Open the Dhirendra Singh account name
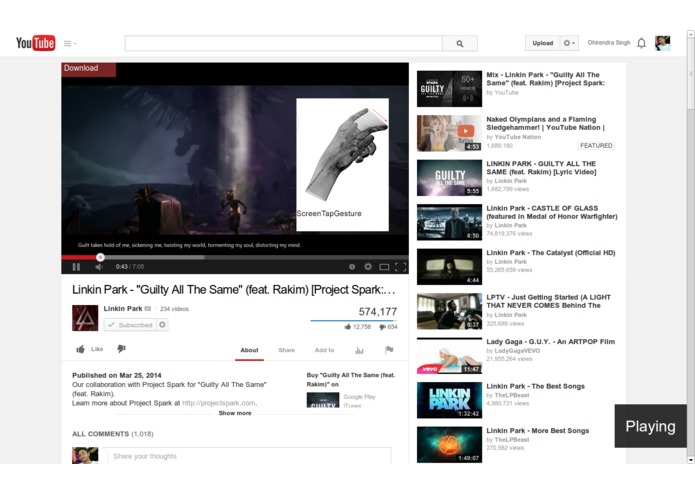The width and height of the screenshot is (695, 494). point(609,43)
